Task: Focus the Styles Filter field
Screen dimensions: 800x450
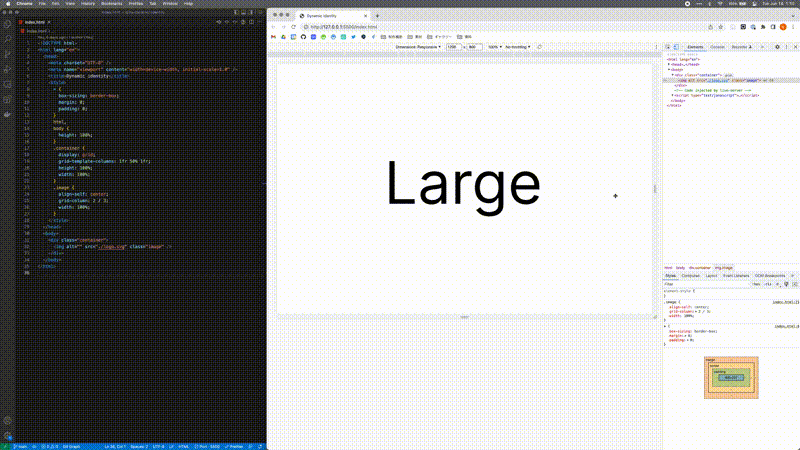Action: coord(706,284)
